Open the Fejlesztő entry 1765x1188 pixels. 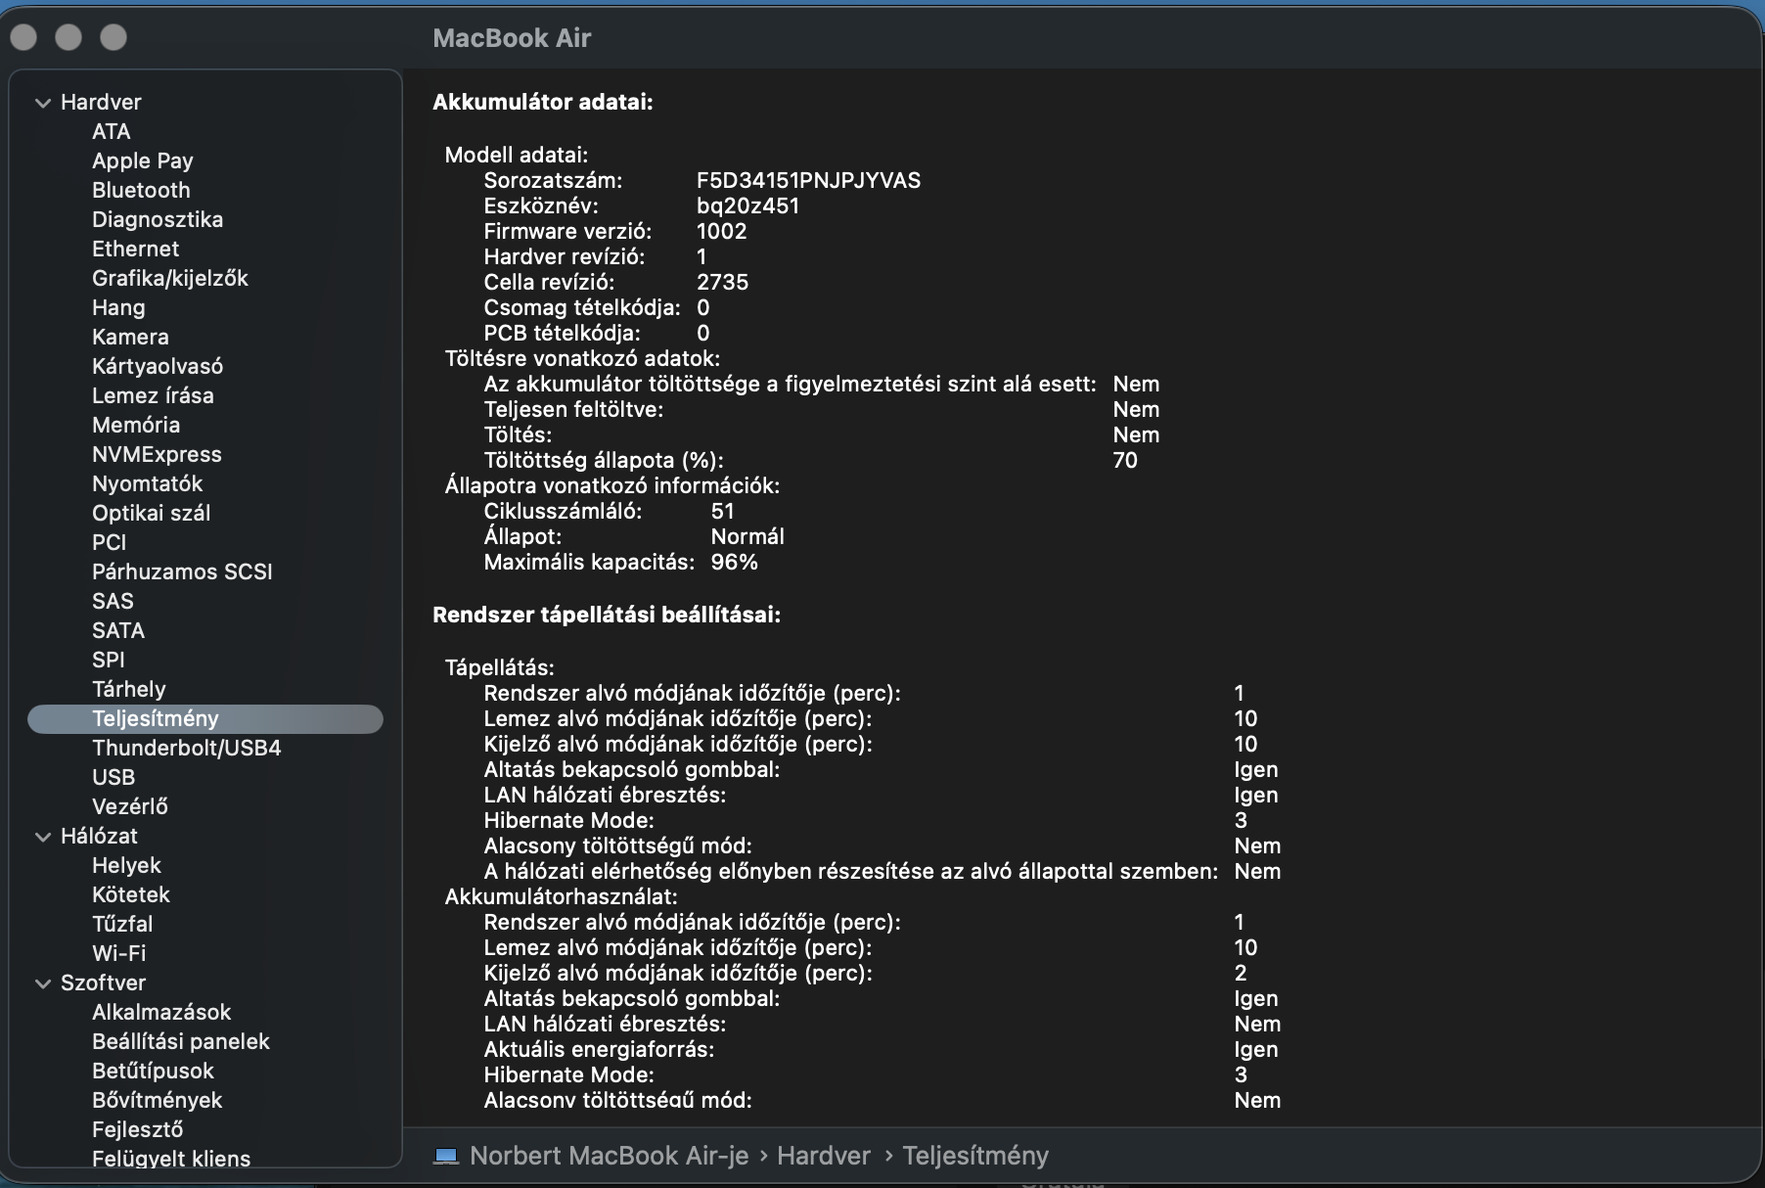point(137,1129)
